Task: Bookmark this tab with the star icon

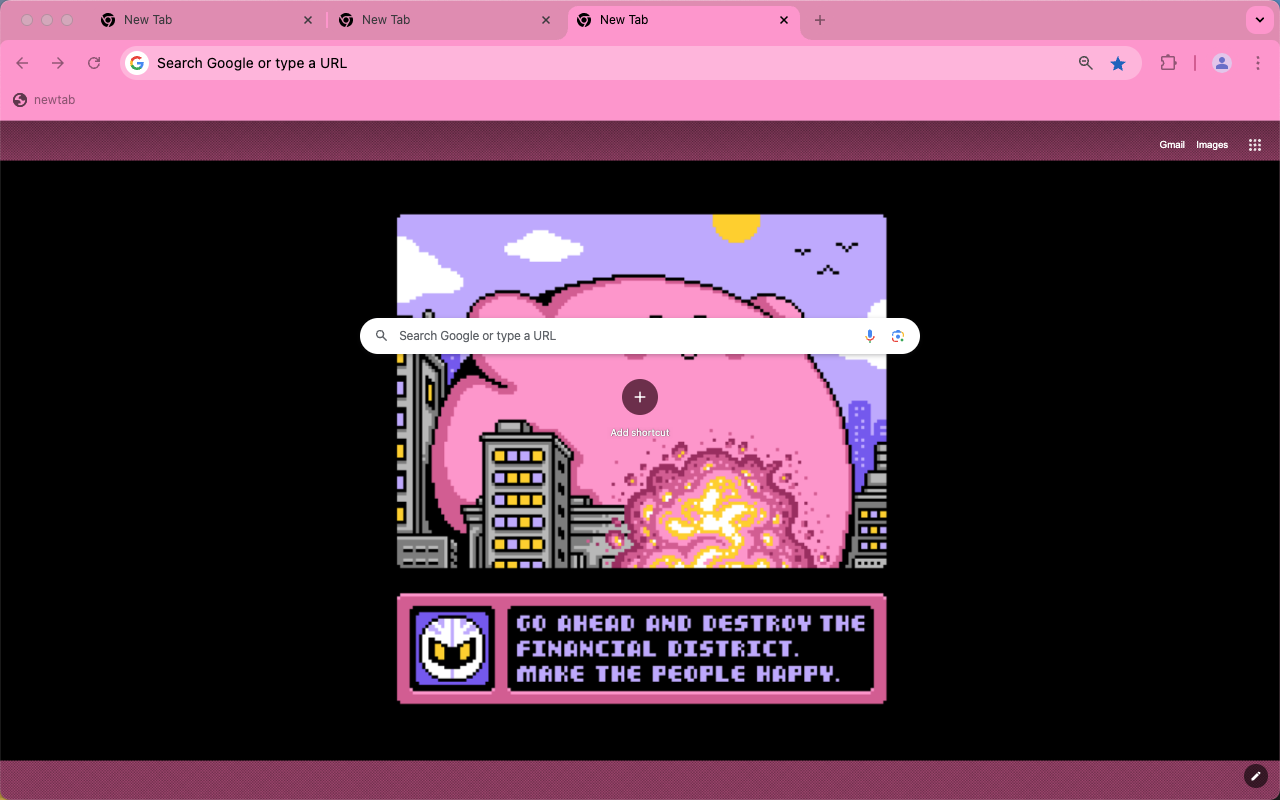Action: (1118, 63)
